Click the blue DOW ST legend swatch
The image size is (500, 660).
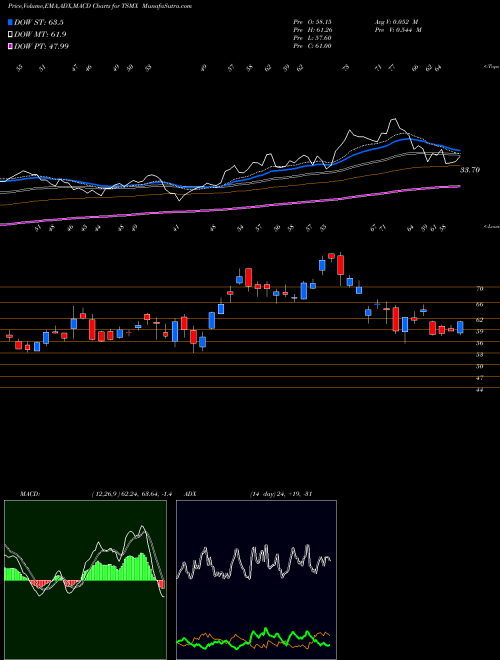[x=10, y=22]
